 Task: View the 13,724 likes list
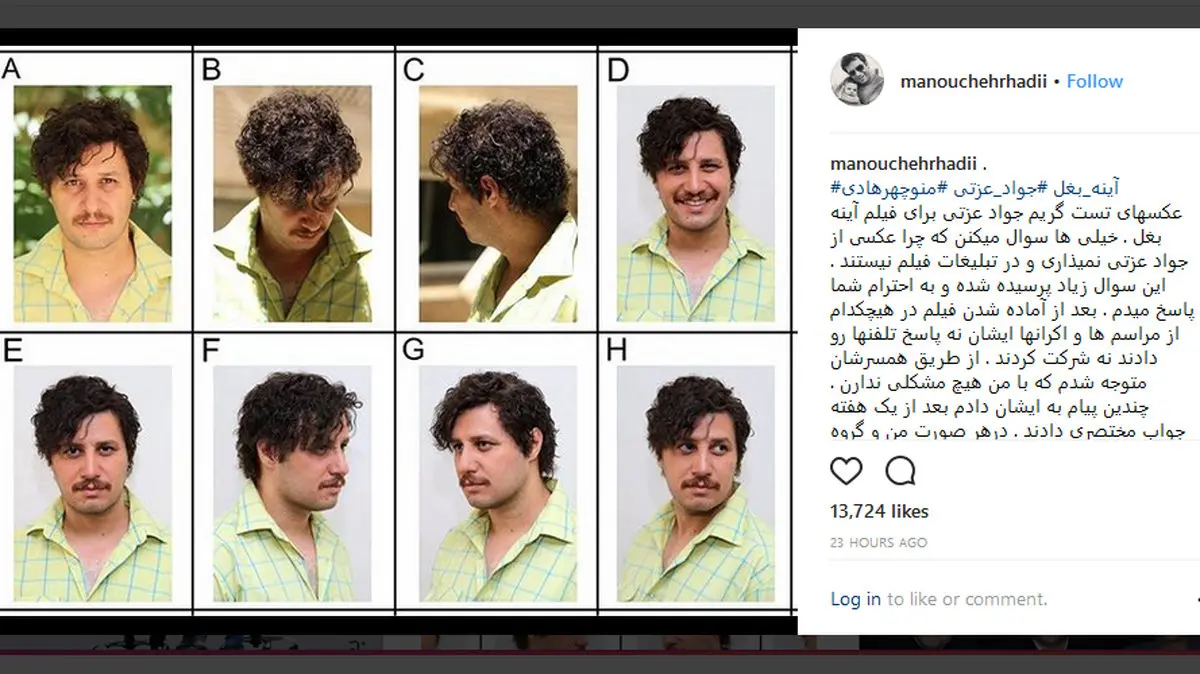879,511
